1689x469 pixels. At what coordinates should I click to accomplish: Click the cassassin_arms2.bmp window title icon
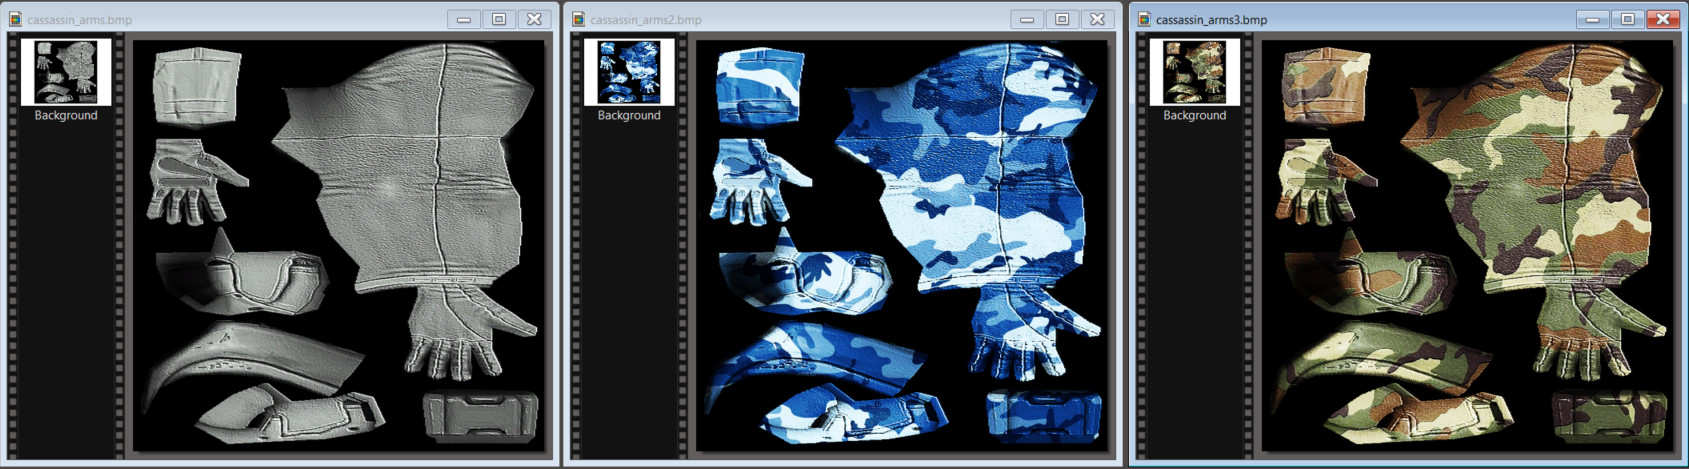tap(578, 19)
